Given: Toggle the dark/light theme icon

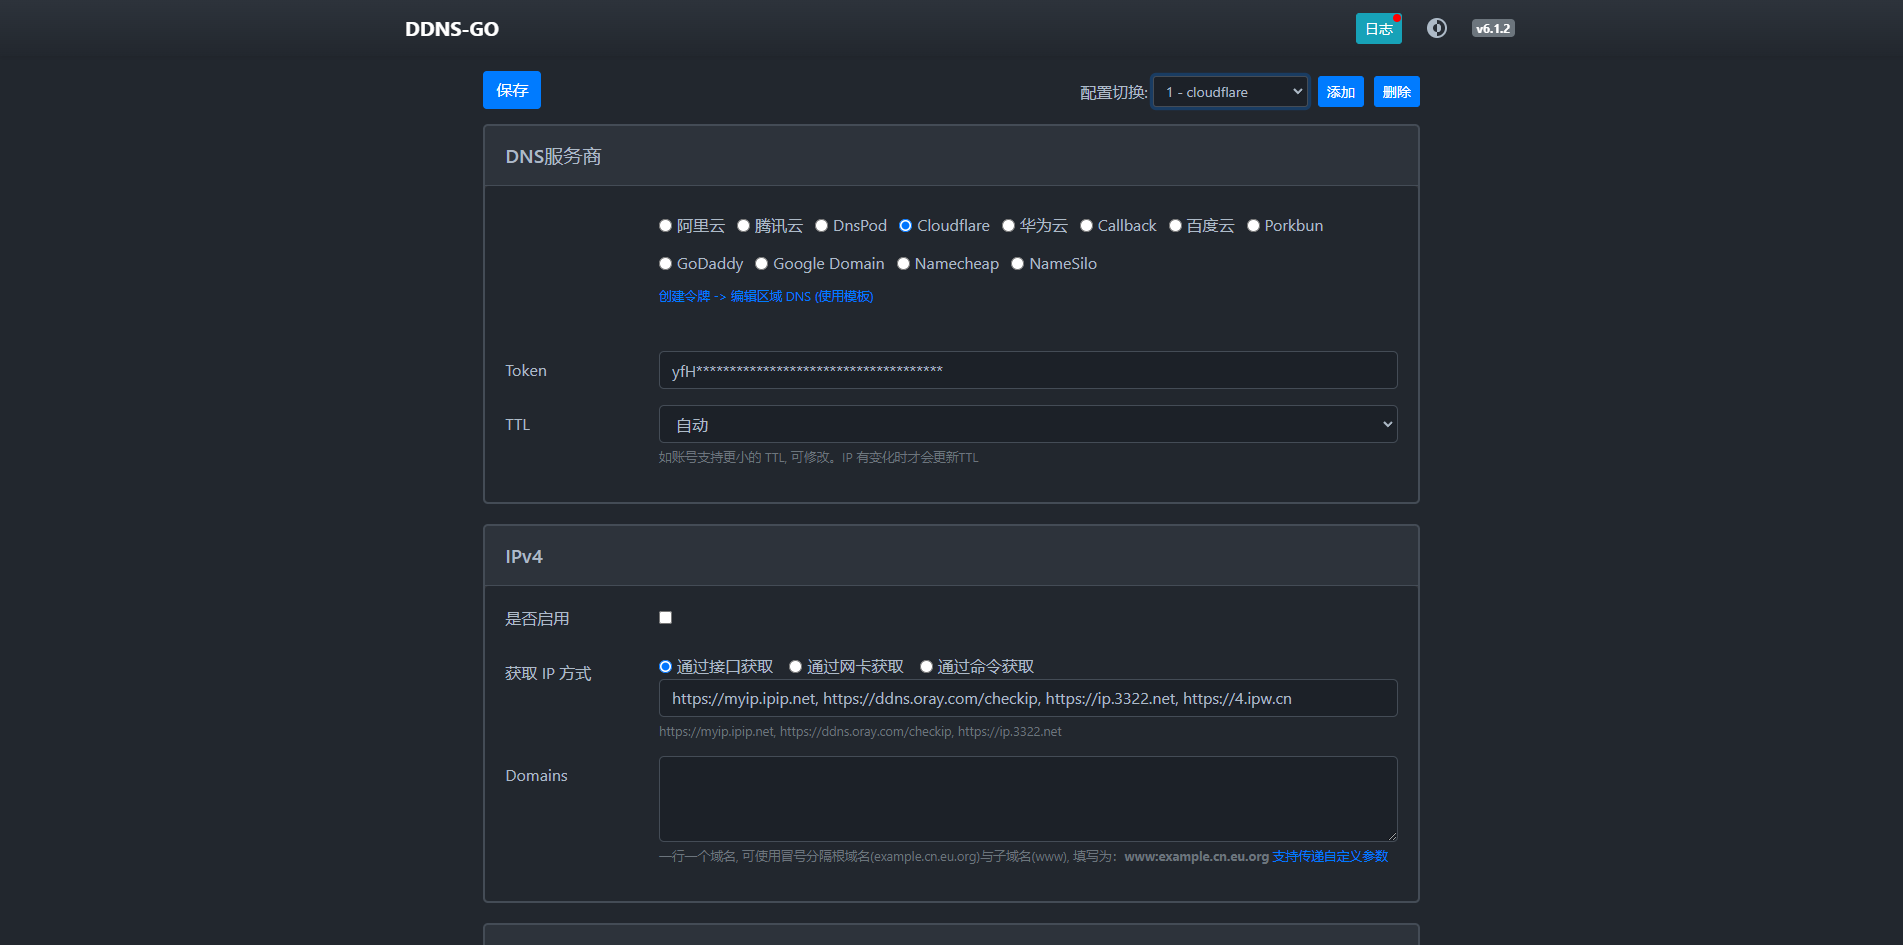Looking at the screenshot, I should (x=1436, y=28).
